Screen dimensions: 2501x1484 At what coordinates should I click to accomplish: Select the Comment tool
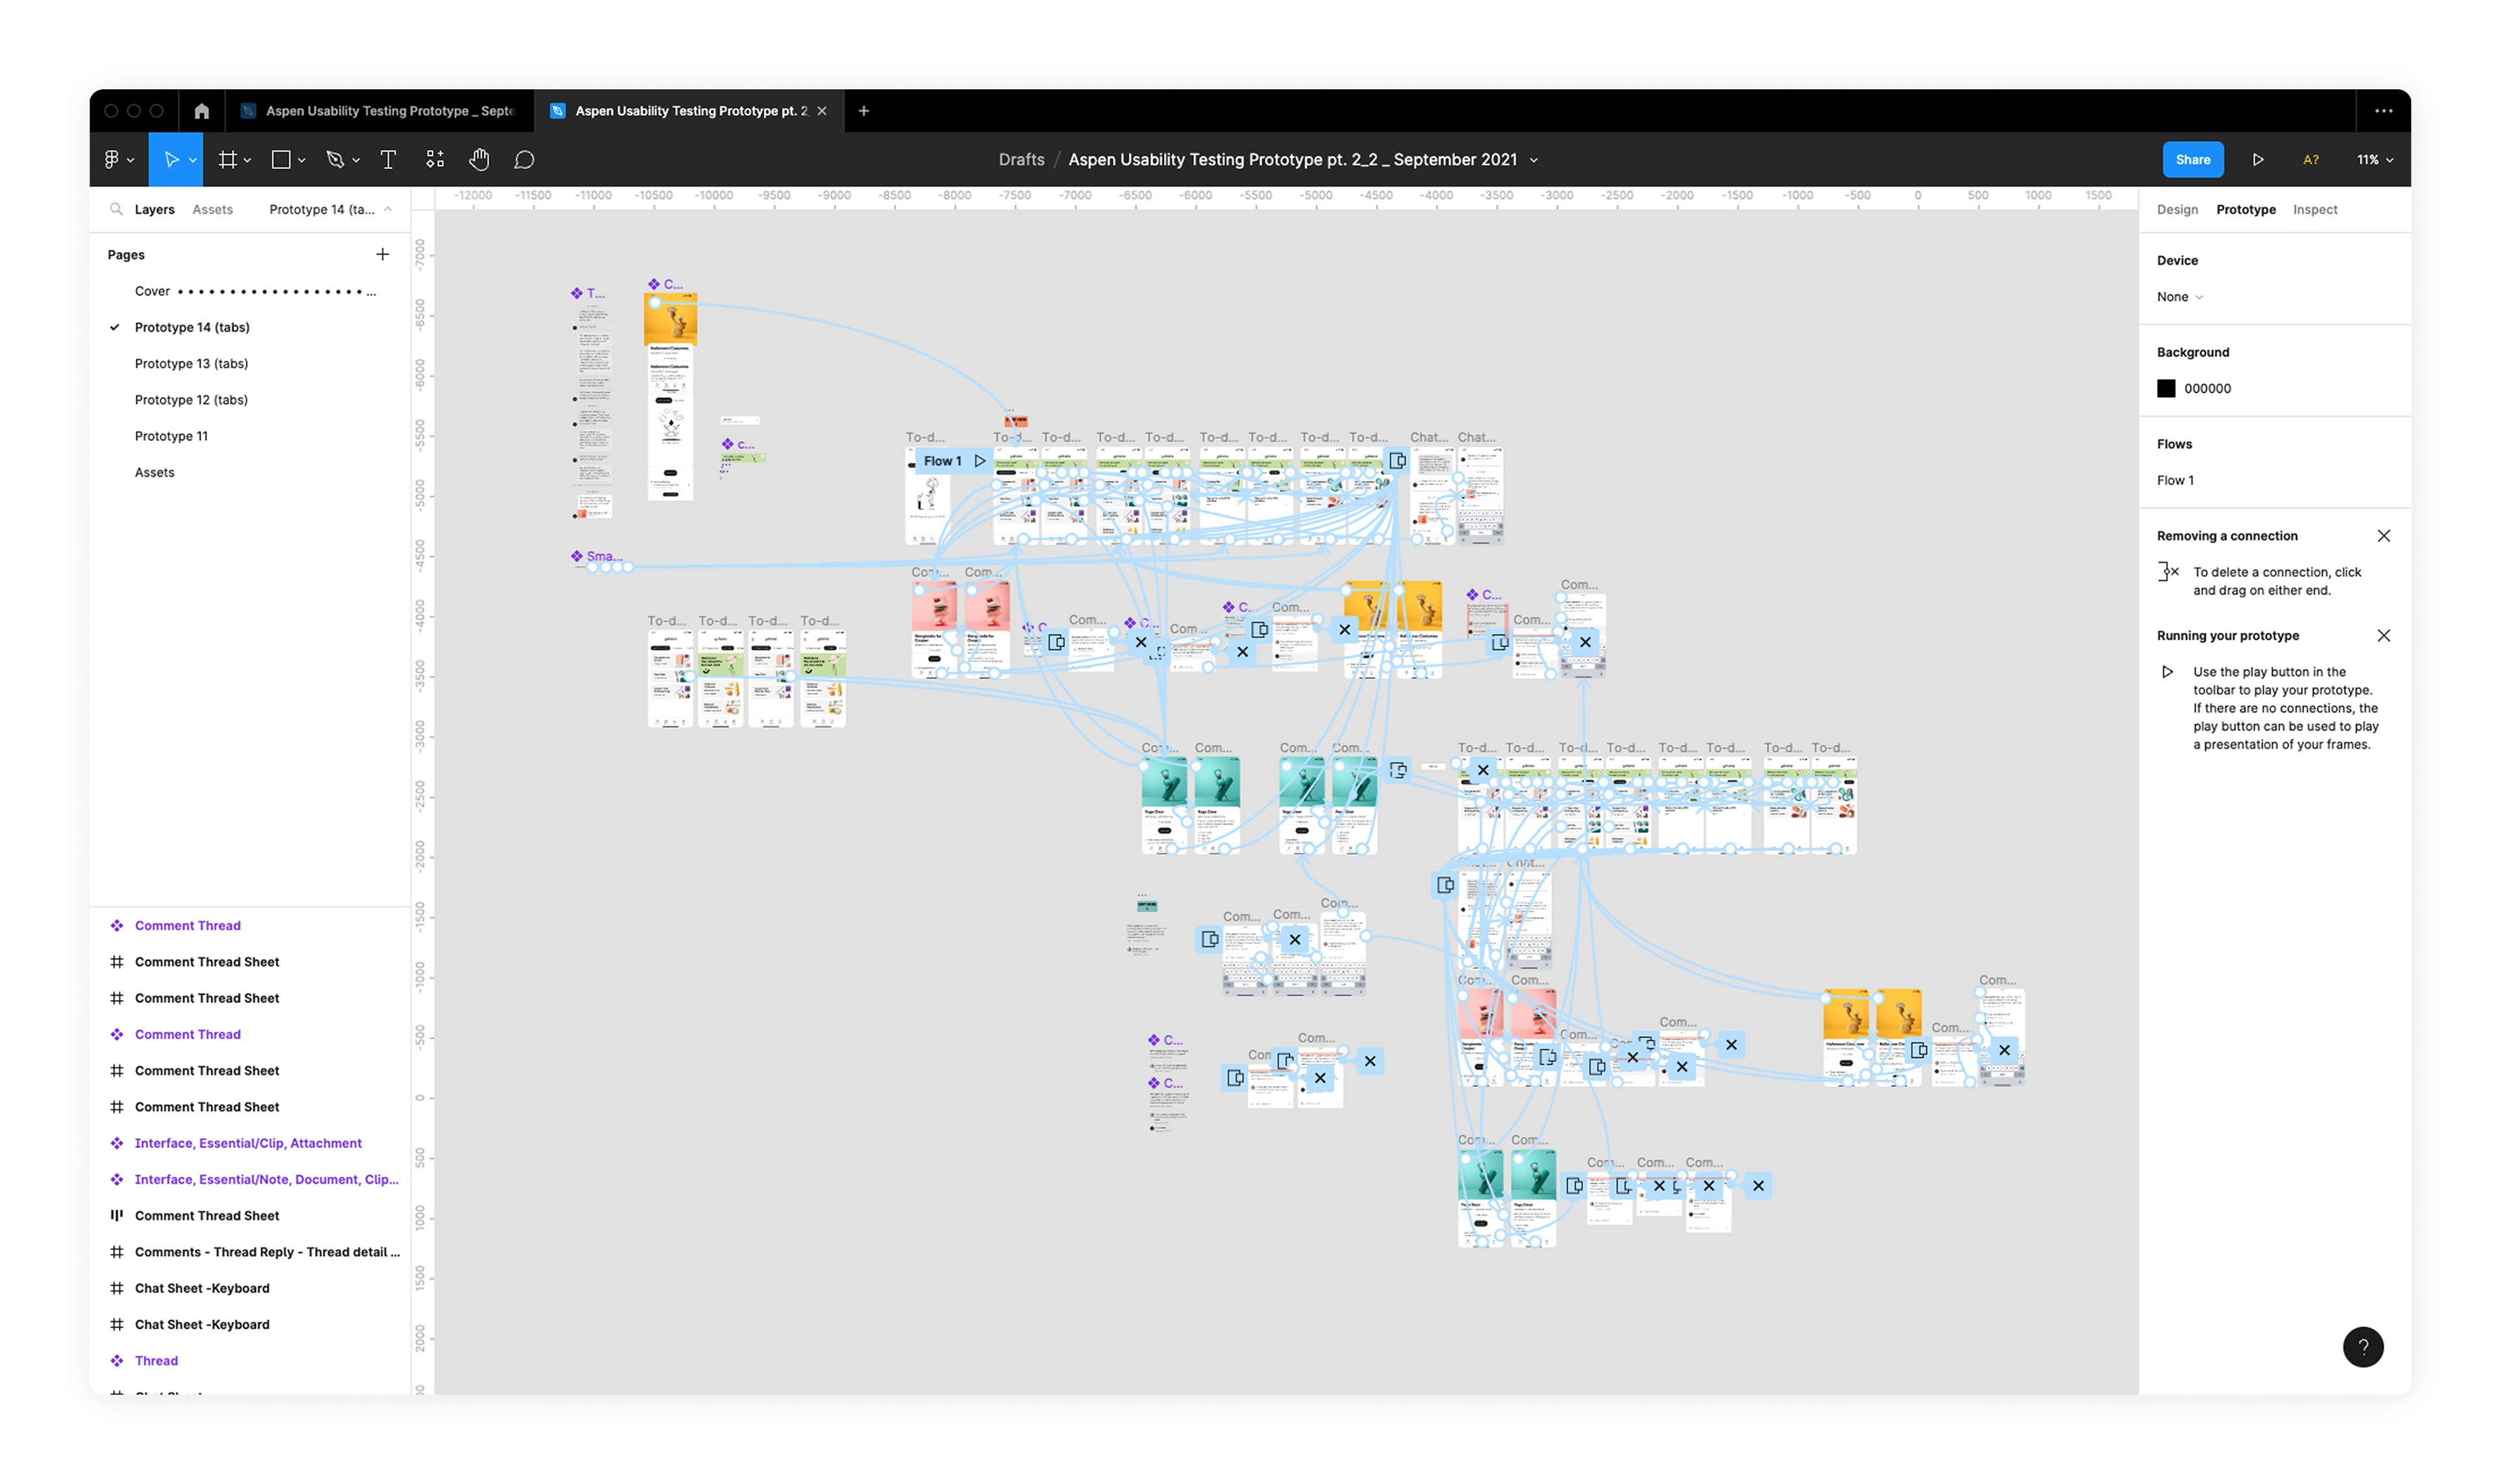click(x=524, y=160)
